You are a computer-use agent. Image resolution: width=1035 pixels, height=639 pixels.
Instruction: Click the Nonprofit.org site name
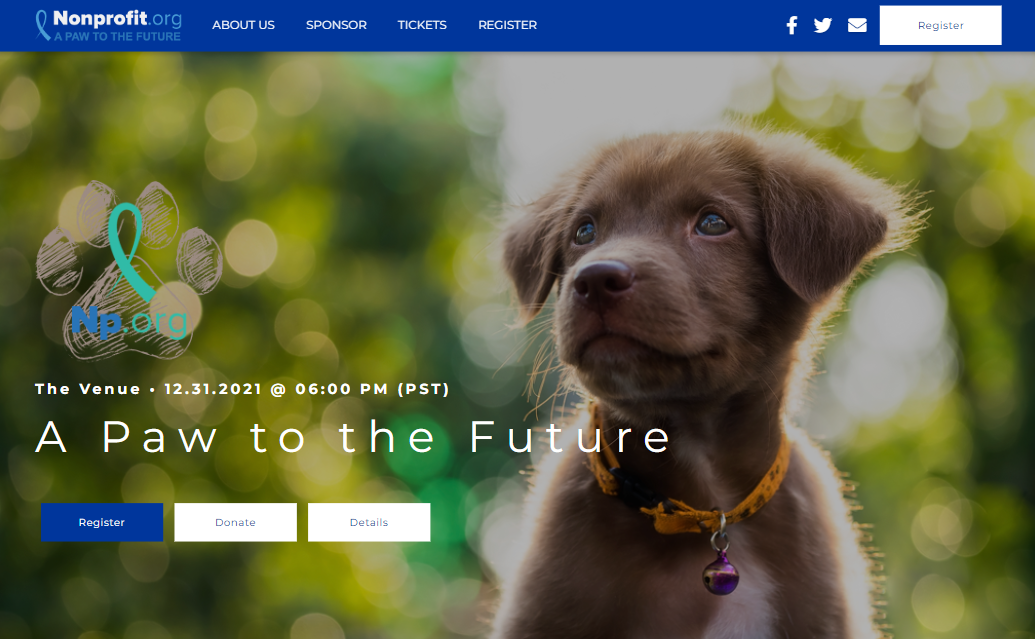[117, 18]
